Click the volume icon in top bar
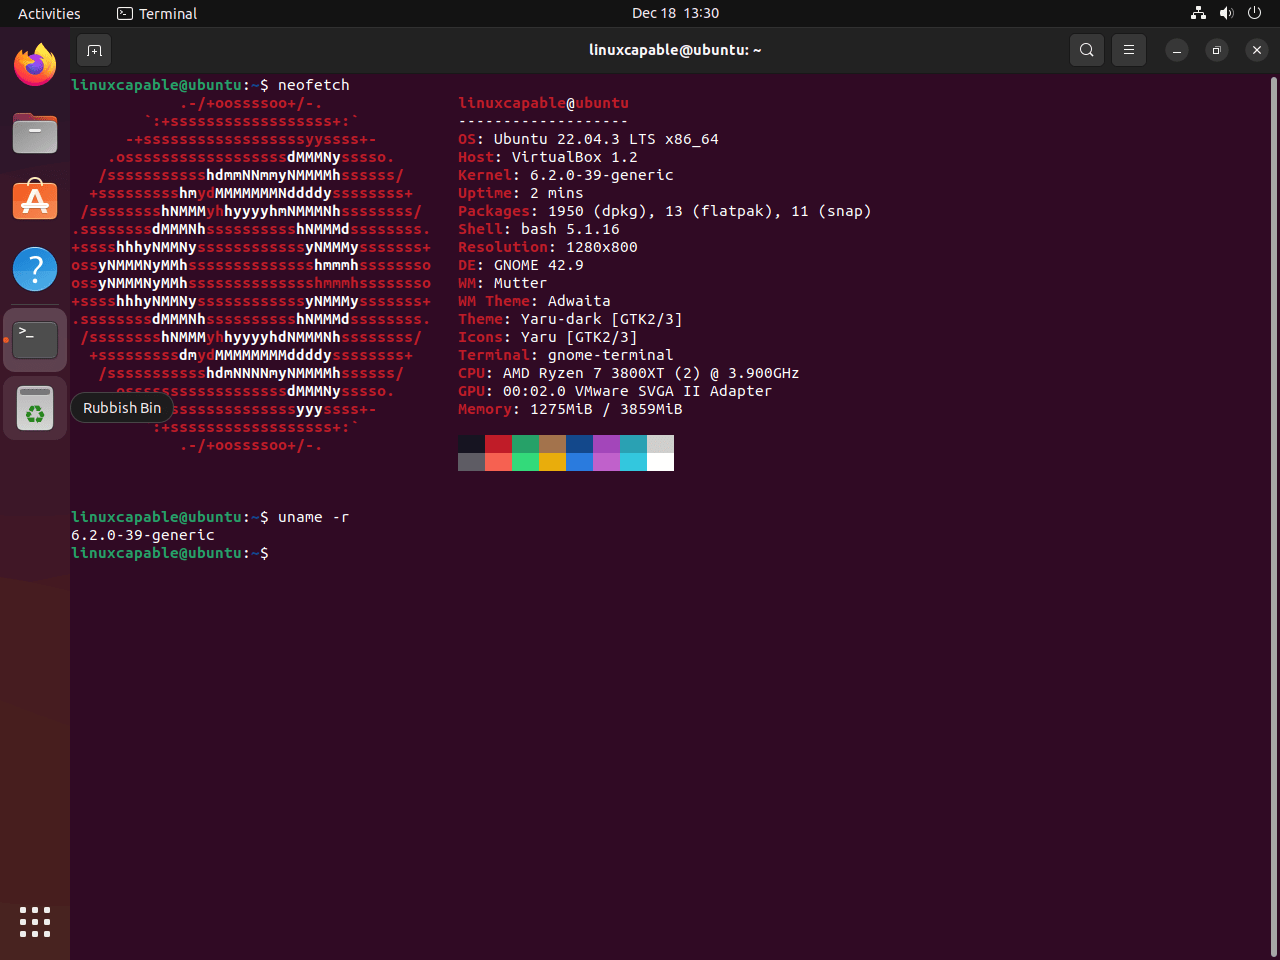This screenshot has height=960, width=1280. 1227,13
